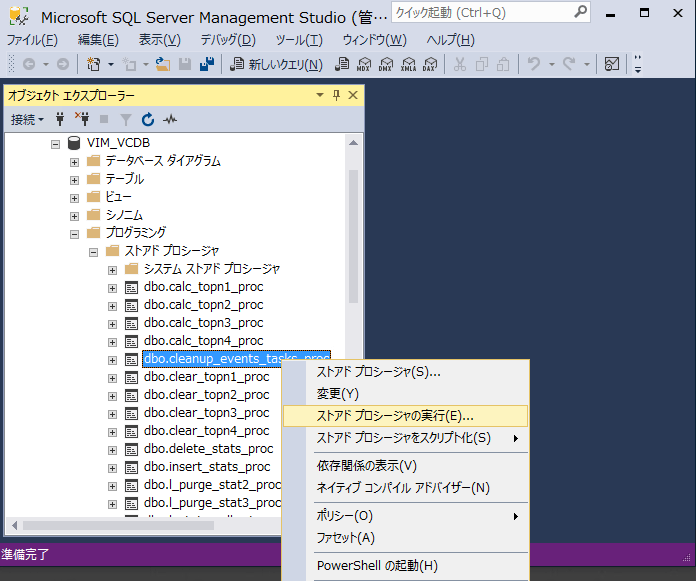The image size is (696, 581).
Task: Expand the システム ストアド プロシージャ folder
Action: [112, 270]
